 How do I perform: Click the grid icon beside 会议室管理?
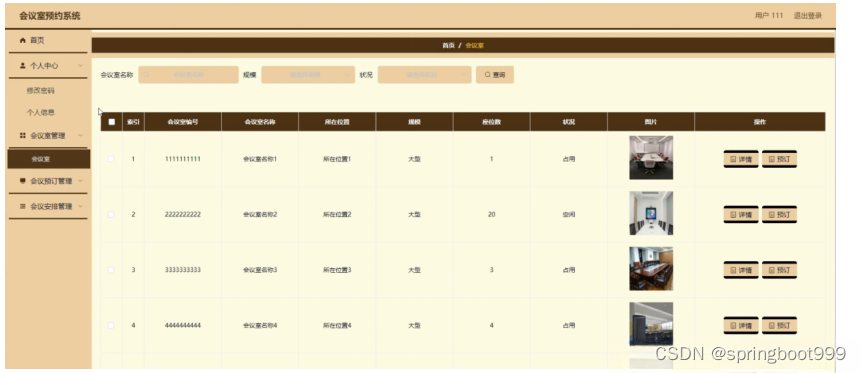coord(23,136)
